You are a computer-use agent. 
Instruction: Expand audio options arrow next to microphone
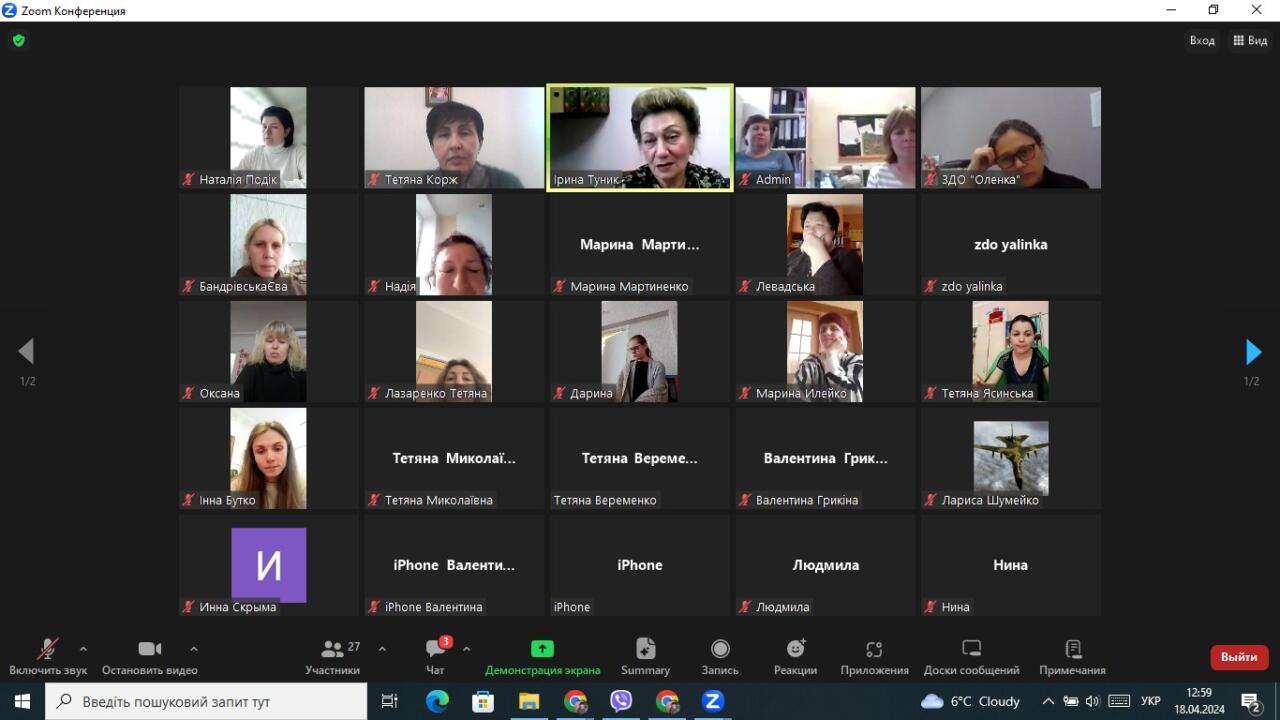(x=83, y=649)
